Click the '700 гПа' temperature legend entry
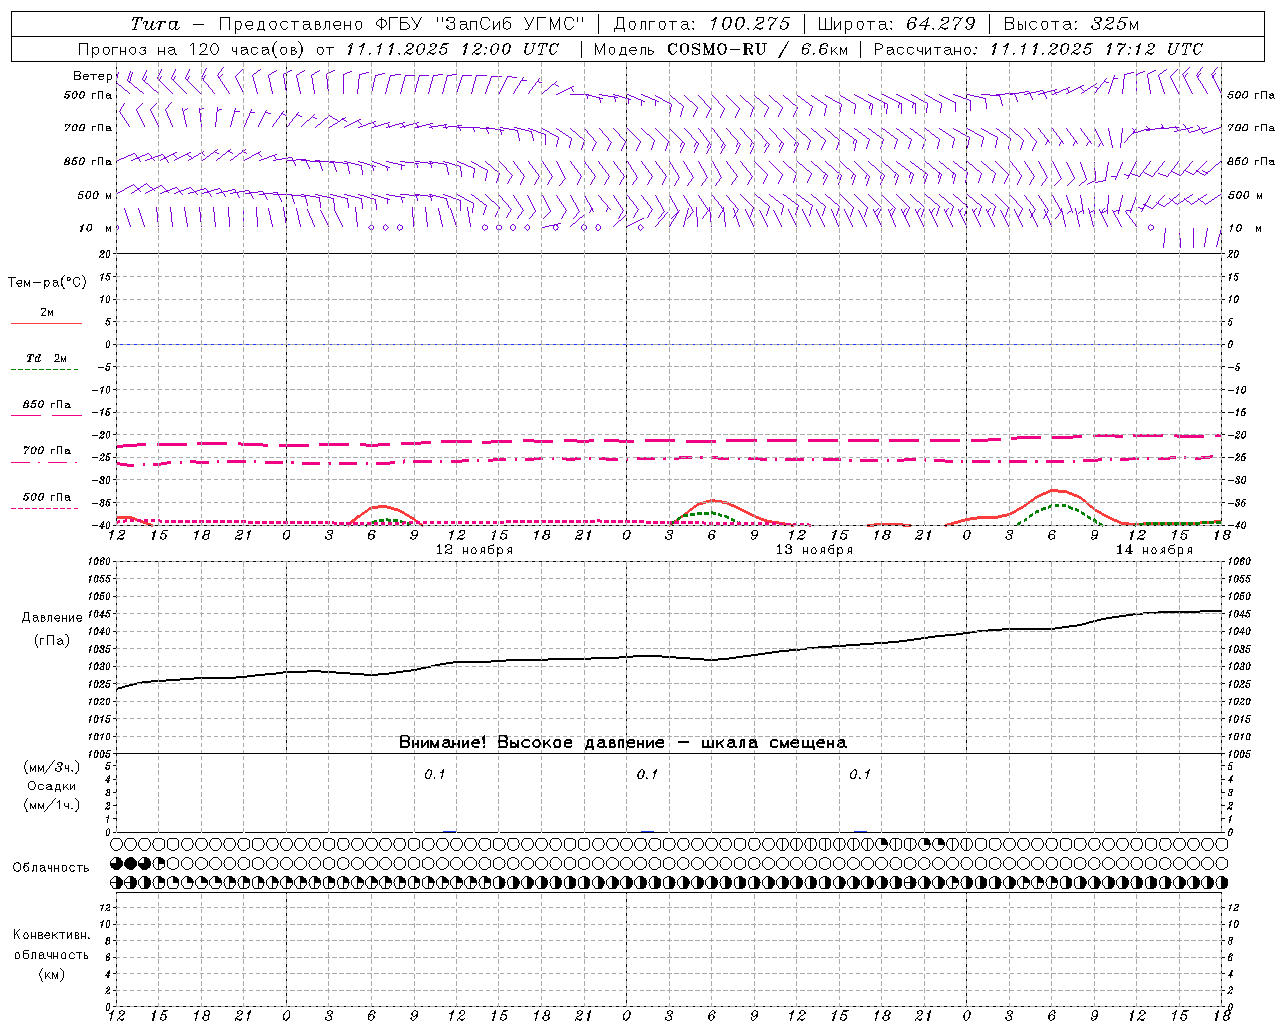 [46, 451]
